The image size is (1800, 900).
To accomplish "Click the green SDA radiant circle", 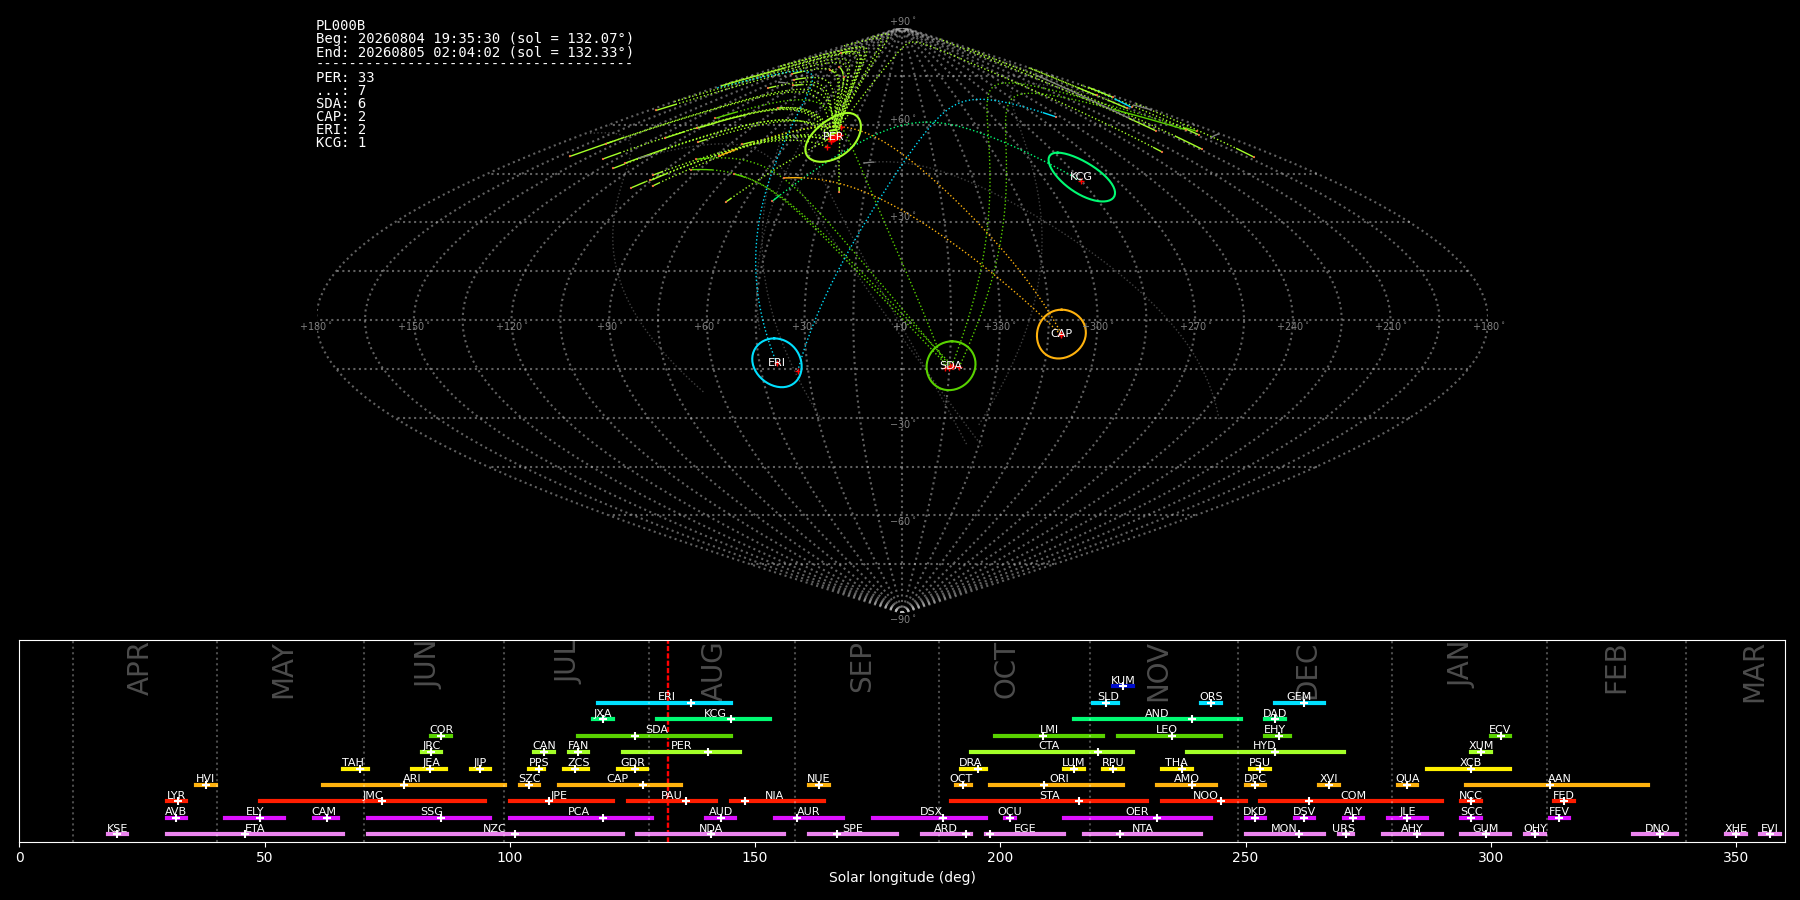I will point(951,366).
